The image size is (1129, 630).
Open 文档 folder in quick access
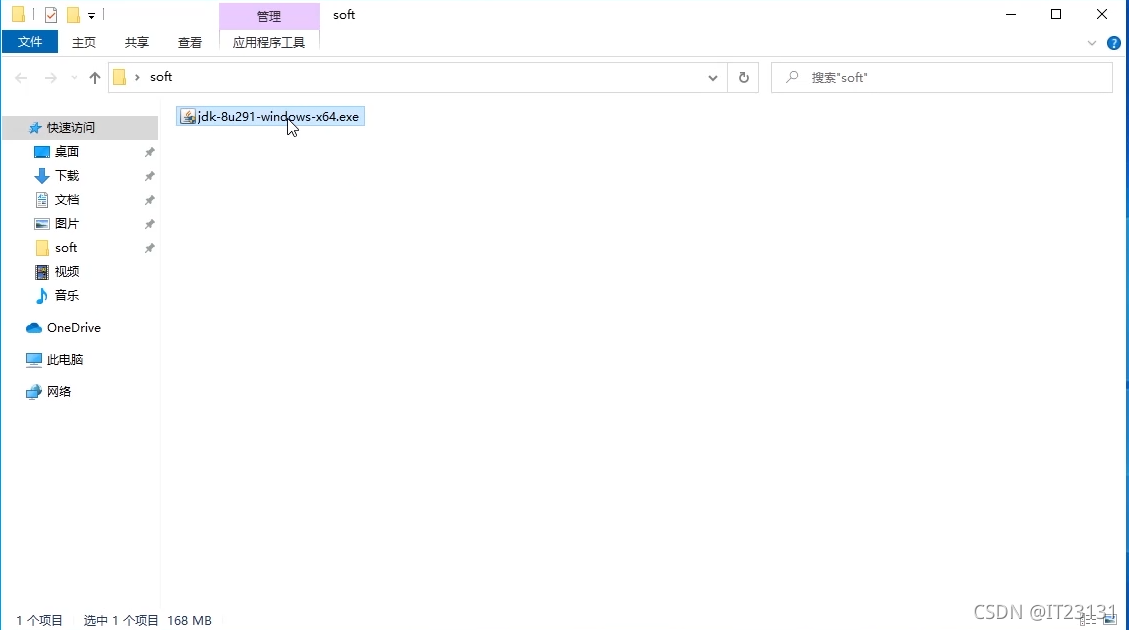[x=67, y=199]
